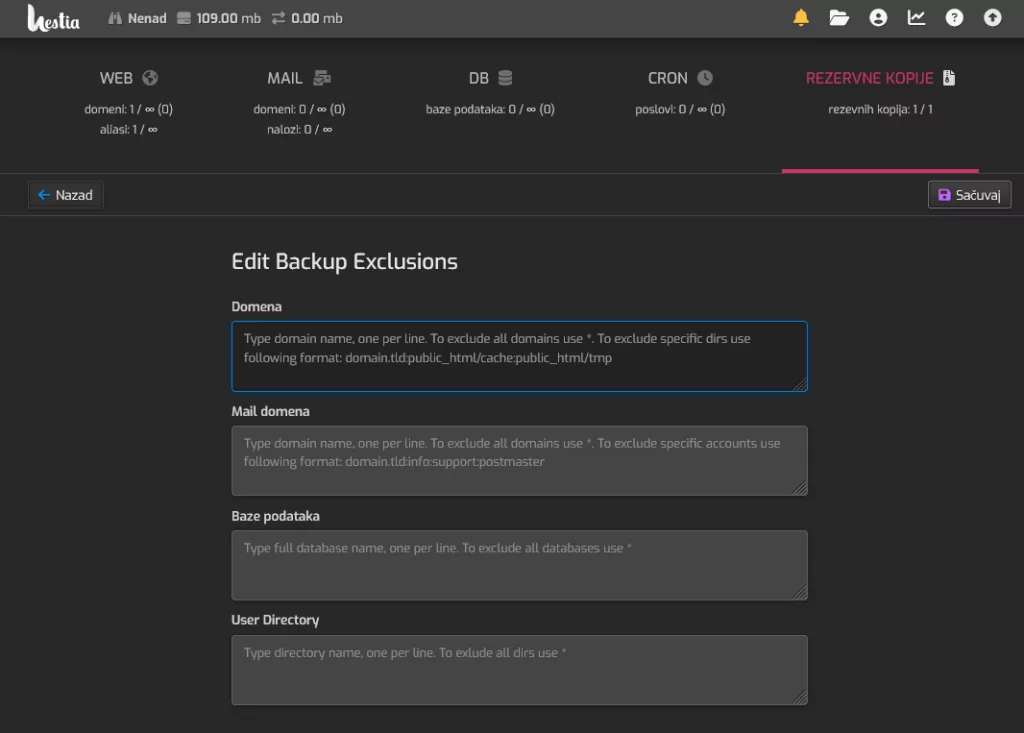Click the 'nalozi: 0 / ∞' mail stat
This screenshot has height=733, width=1024.
tap(299, 129)
